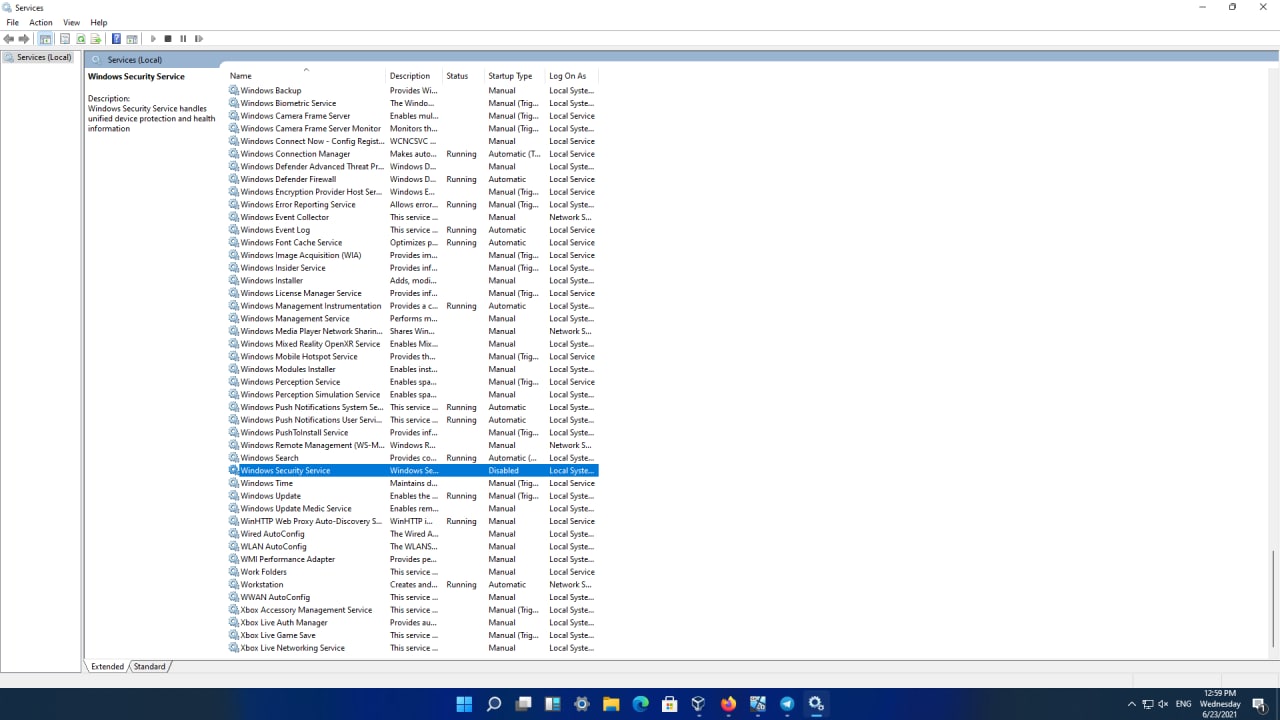Sort by the Log On As column header
1280x720 pixels.
coord(572,76)
